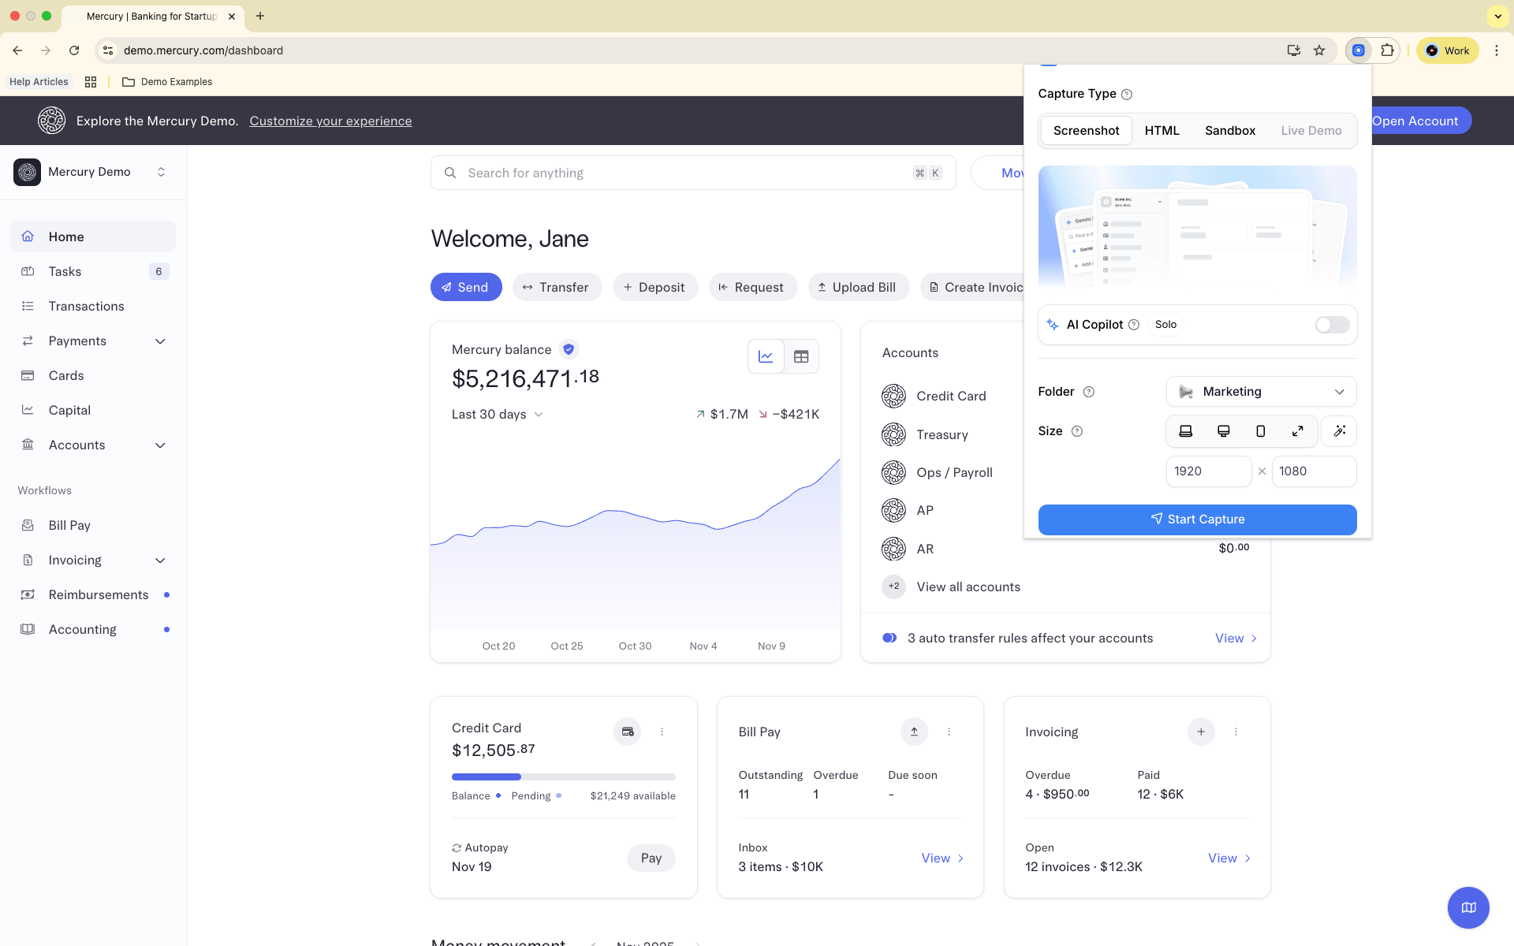The image size is (1514, 946).
Task: Click the capture width field showing 1920
Action: tap(1208, 471)
